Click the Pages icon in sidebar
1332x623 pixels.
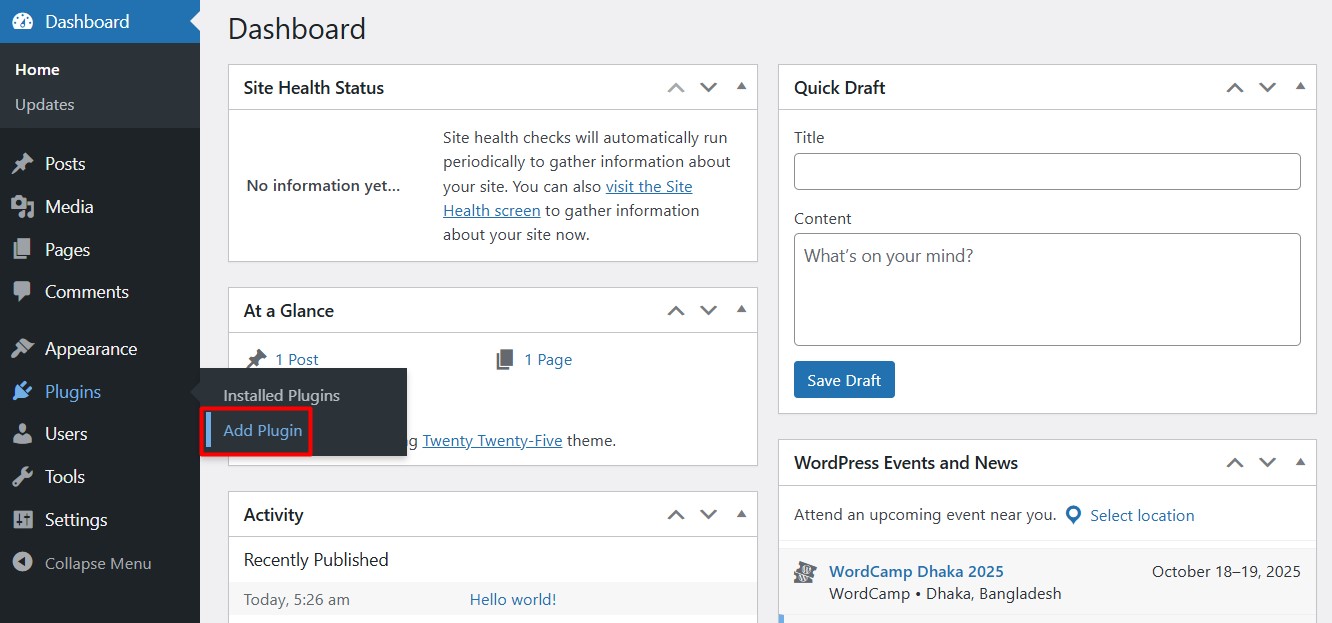click(22, 250)
